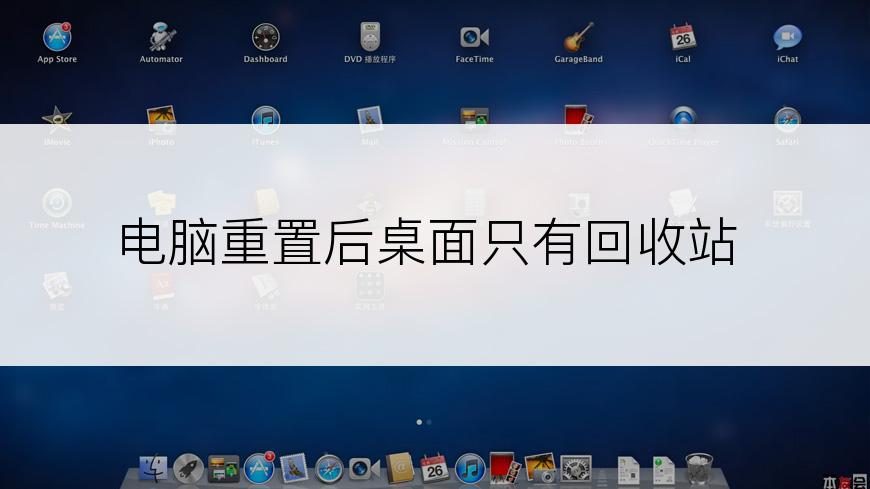Switch to second Launchpad page dot
Screen dimensions: 870x489
[429, 422]
